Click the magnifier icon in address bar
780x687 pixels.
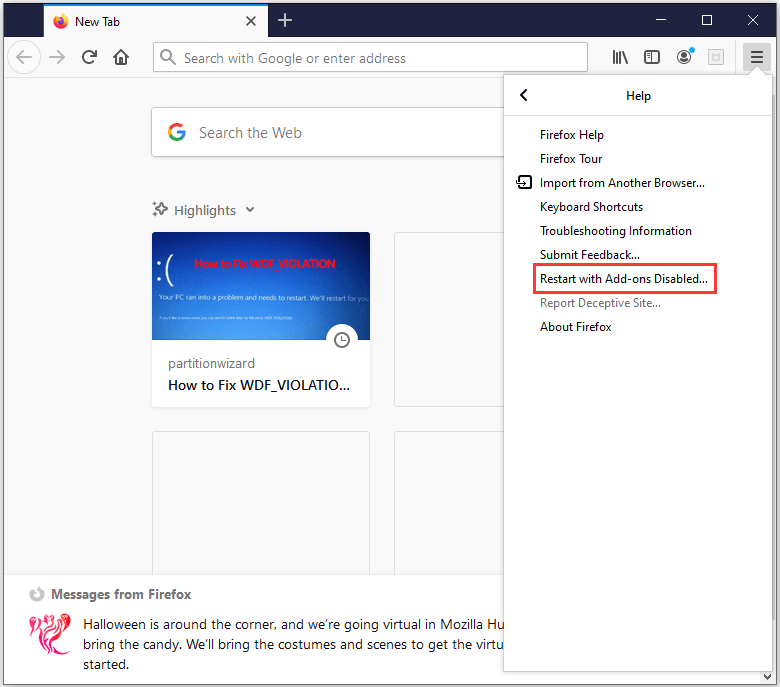[168, 57]
